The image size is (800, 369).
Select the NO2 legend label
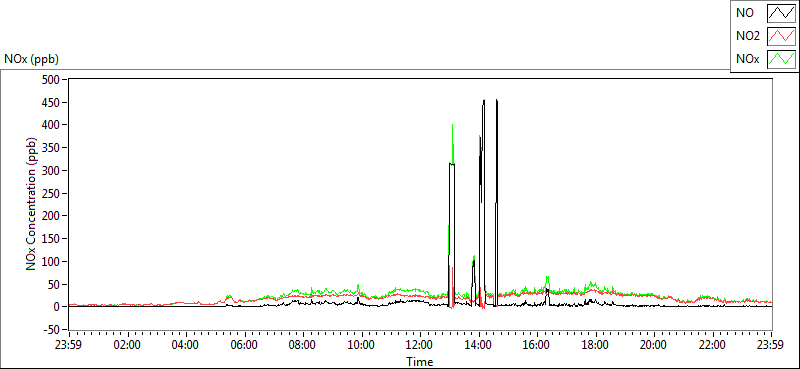(x=746, y=36)
